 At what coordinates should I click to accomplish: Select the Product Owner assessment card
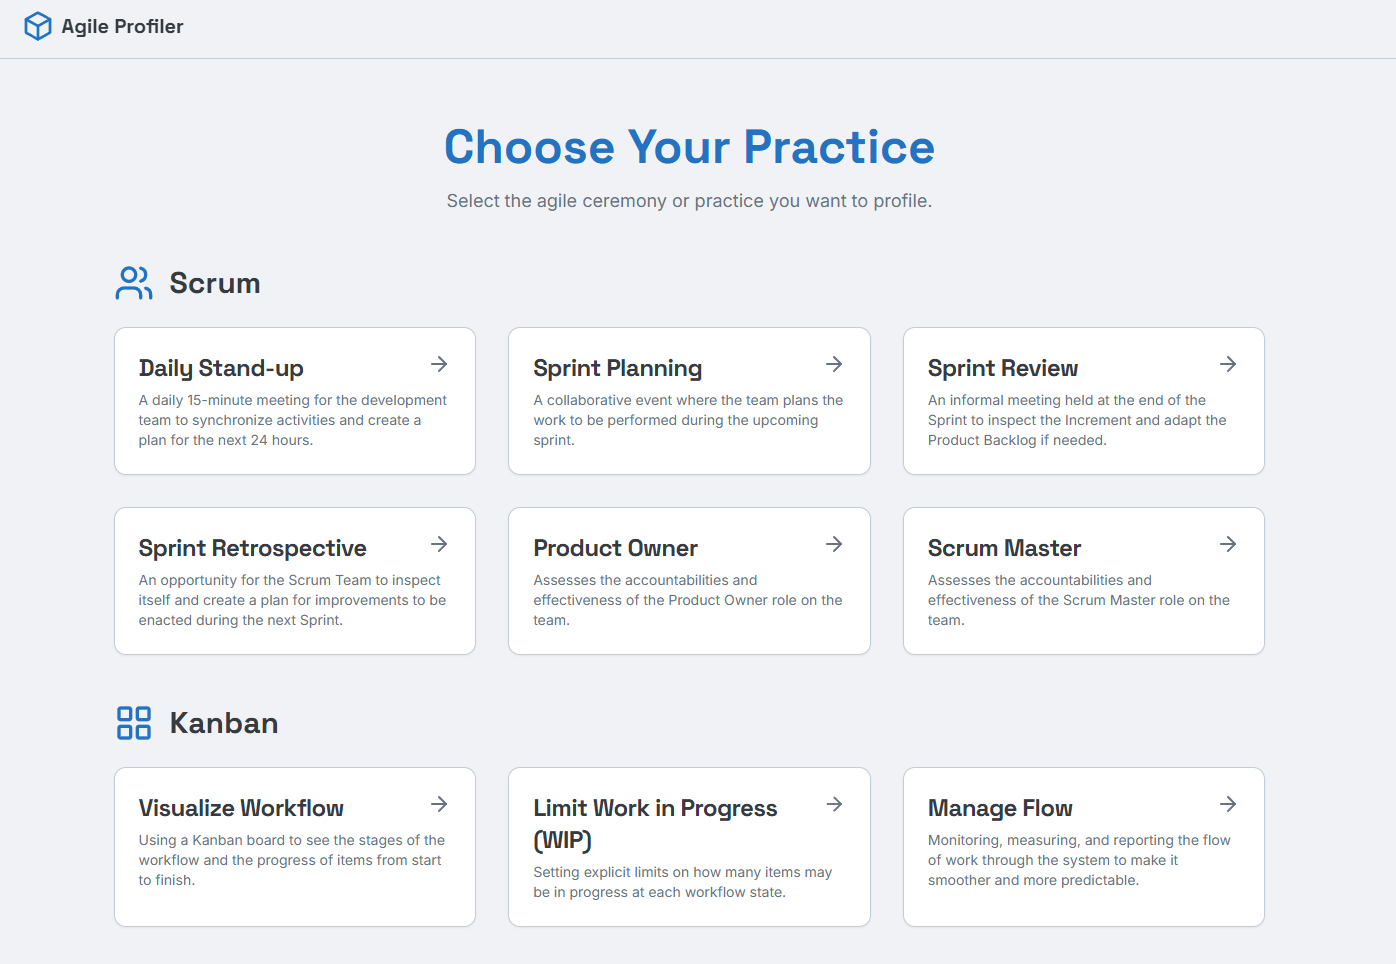pos(689,581)
